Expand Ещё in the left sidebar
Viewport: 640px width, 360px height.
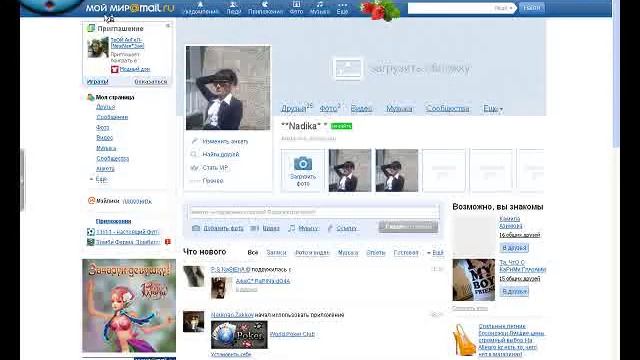coord(101,179)
